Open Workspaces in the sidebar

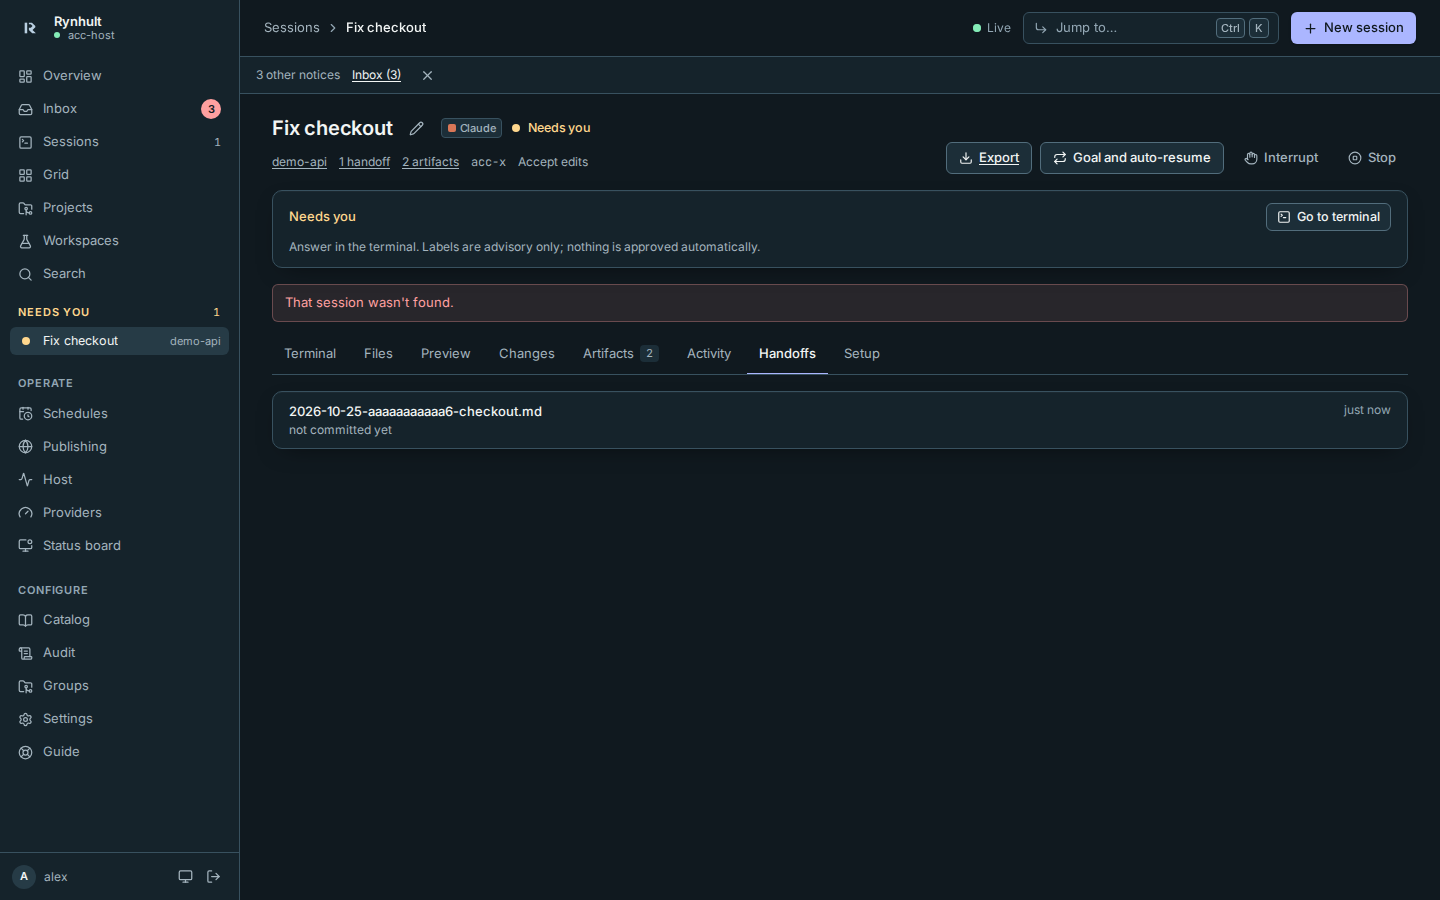click(x=119, y=241)
